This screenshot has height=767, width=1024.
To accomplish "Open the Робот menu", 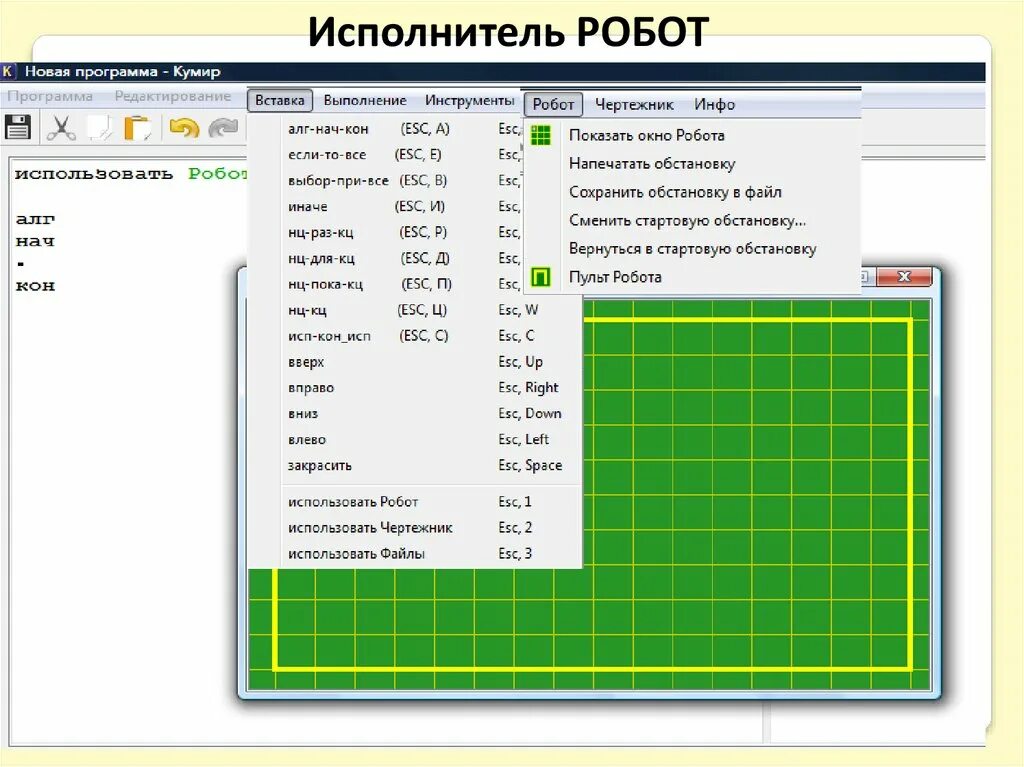I will [553, 105].
